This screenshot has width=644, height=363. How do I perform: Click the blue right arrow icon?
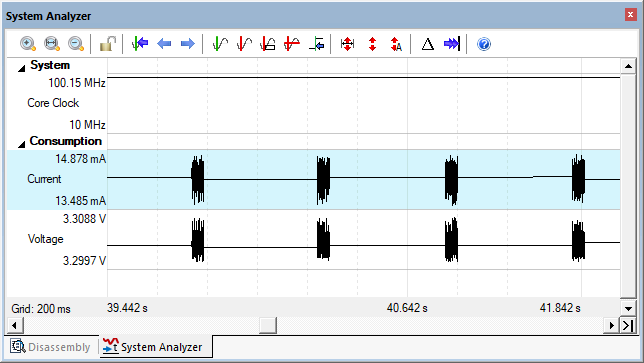tap(188, 44)
